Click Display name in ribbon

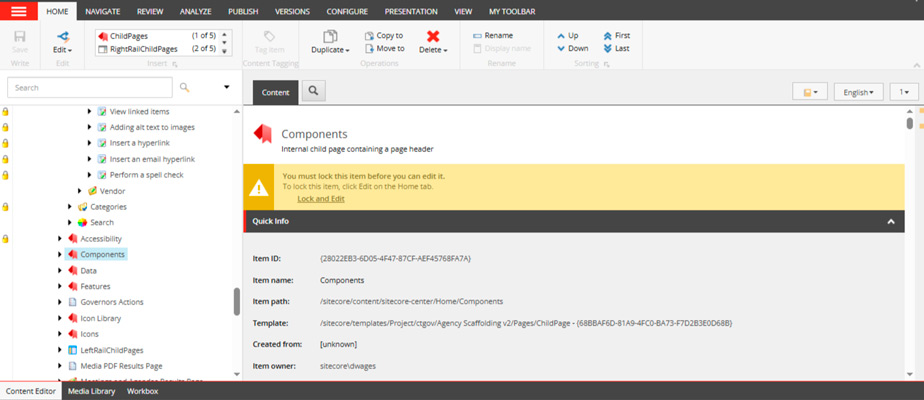click(x=502, y=48)
